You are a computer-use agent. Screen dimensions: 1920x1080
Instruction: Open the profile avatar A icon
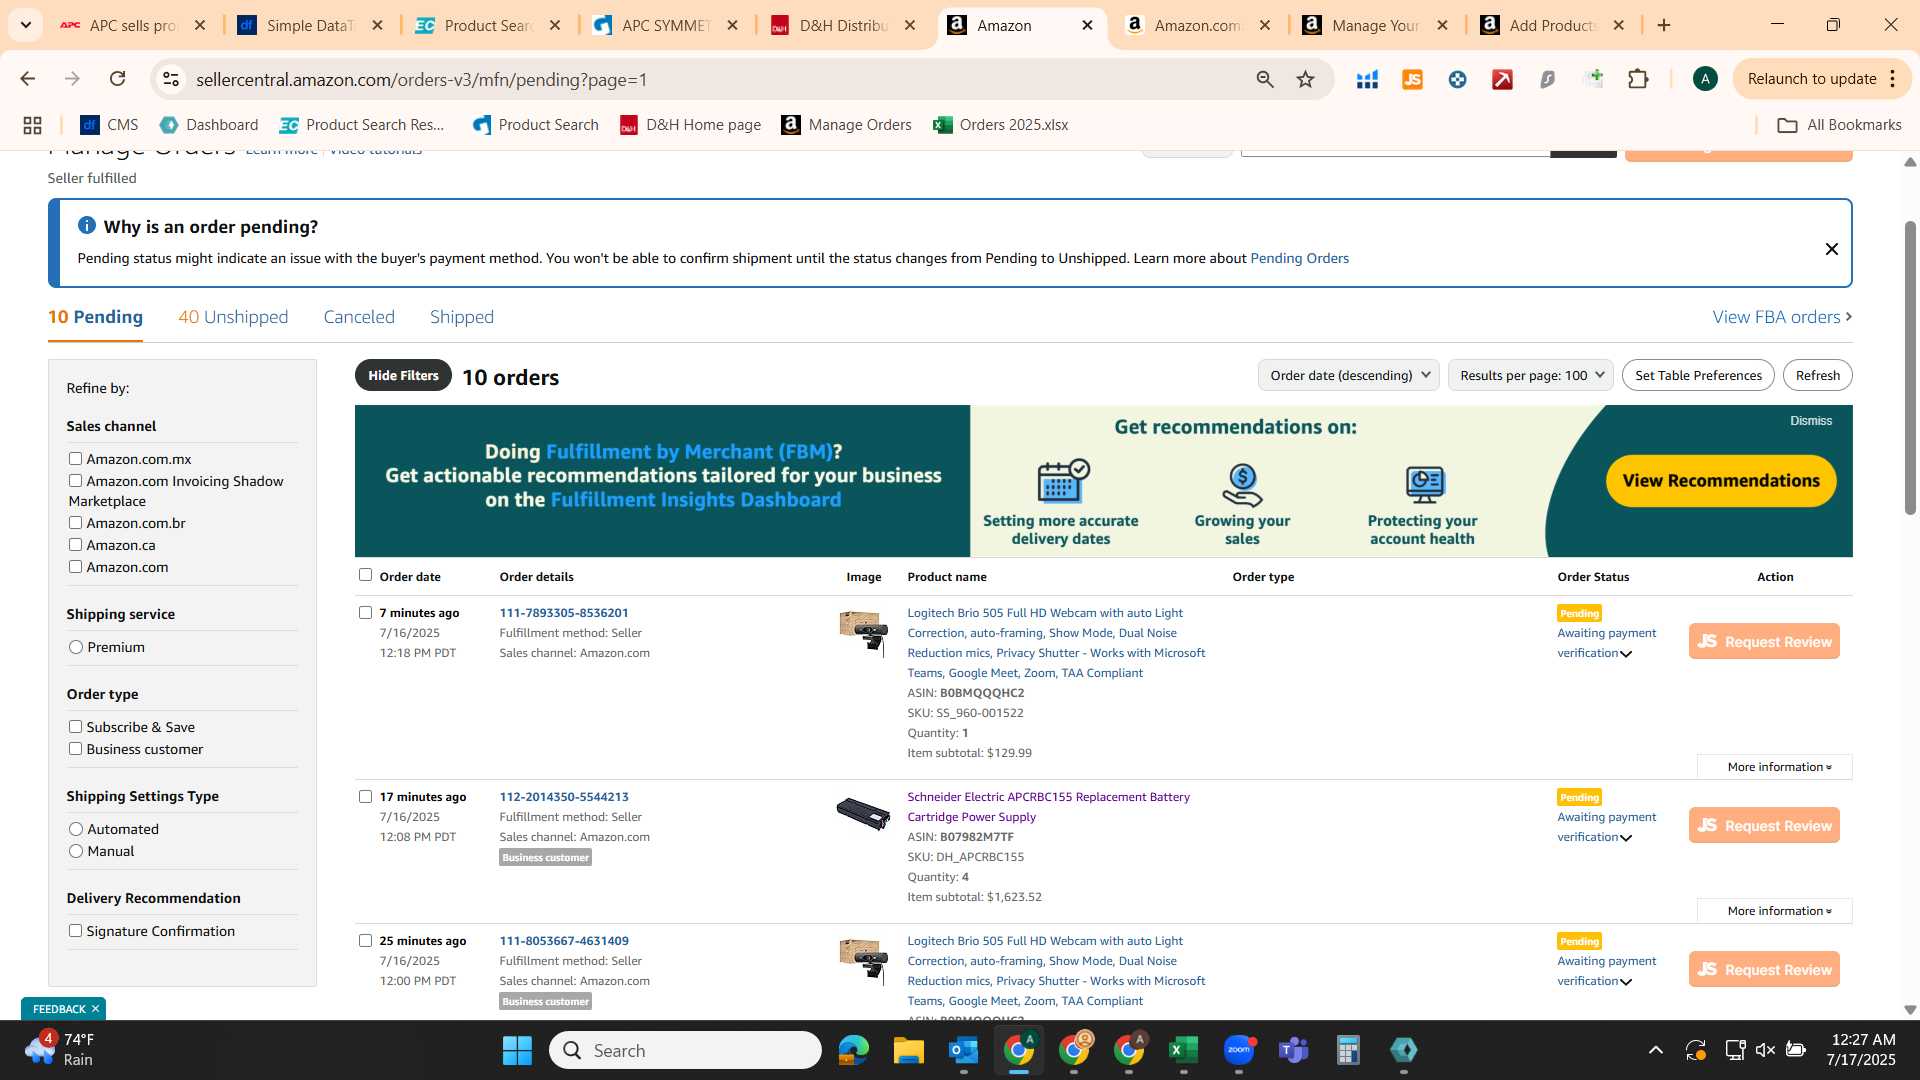(1705, 79)
